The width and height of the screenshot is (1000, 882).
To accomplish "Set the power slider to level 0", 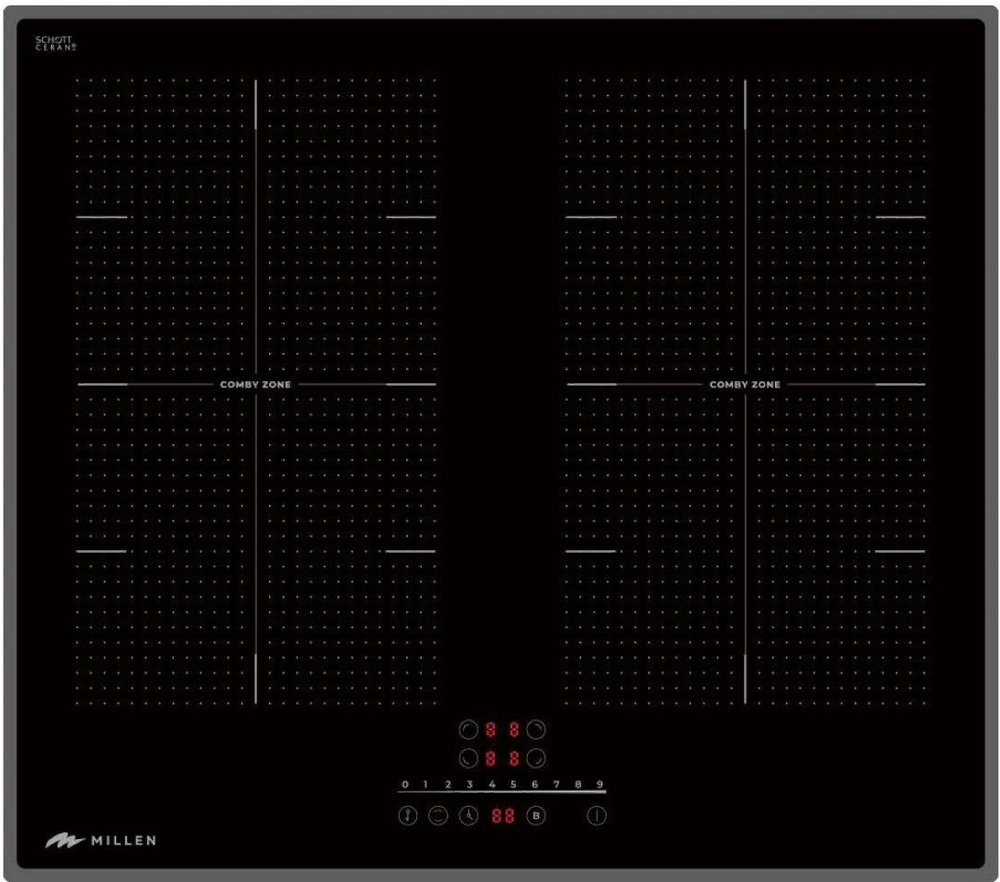I will click(x=405, y=785).
